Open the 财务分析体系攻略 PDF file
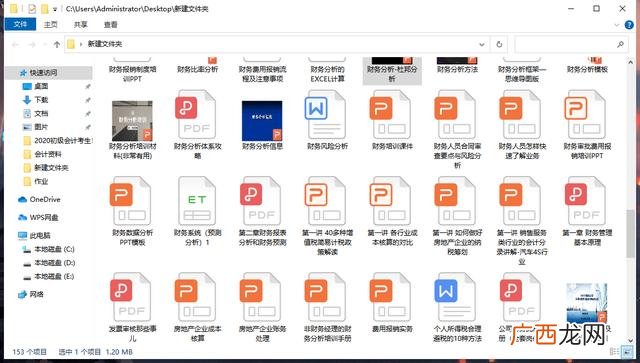Image resolution: width=640 pixels, height=363 pixels. point(197,126)
